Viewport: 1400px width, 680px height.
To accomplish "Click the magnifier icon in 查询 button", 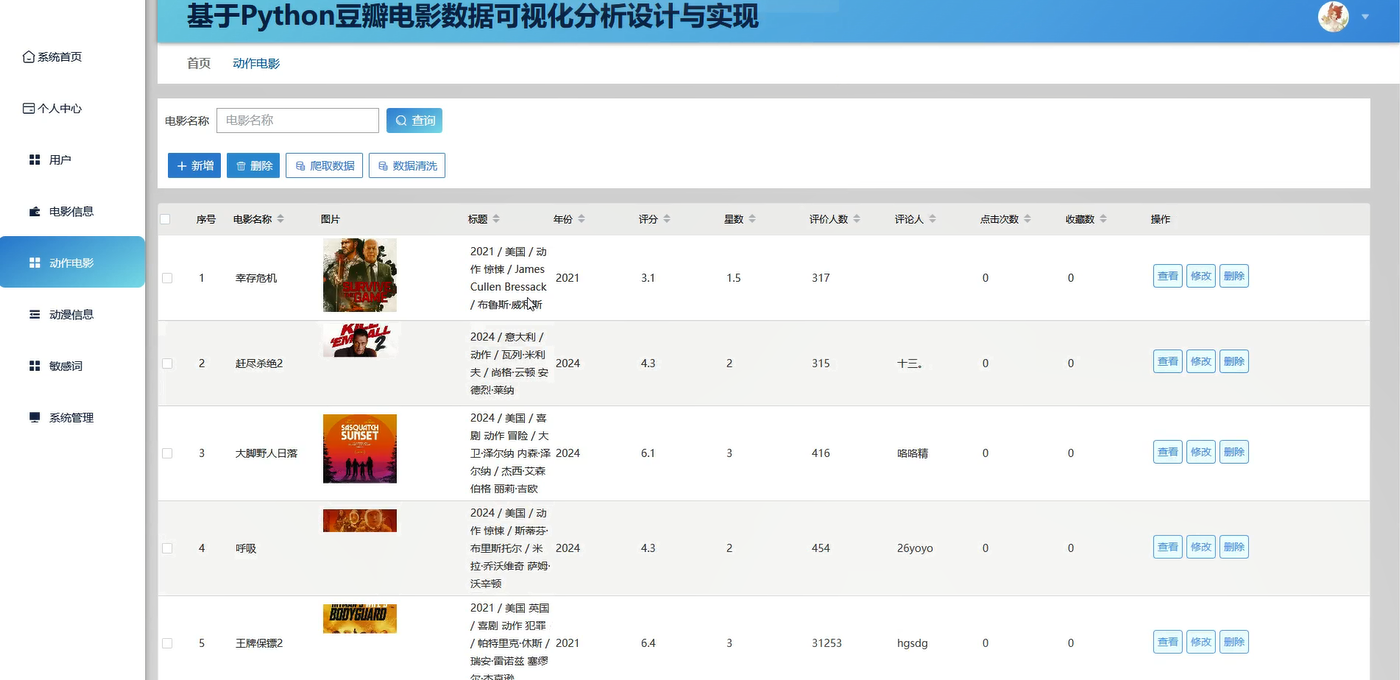I will pos(401,121).
